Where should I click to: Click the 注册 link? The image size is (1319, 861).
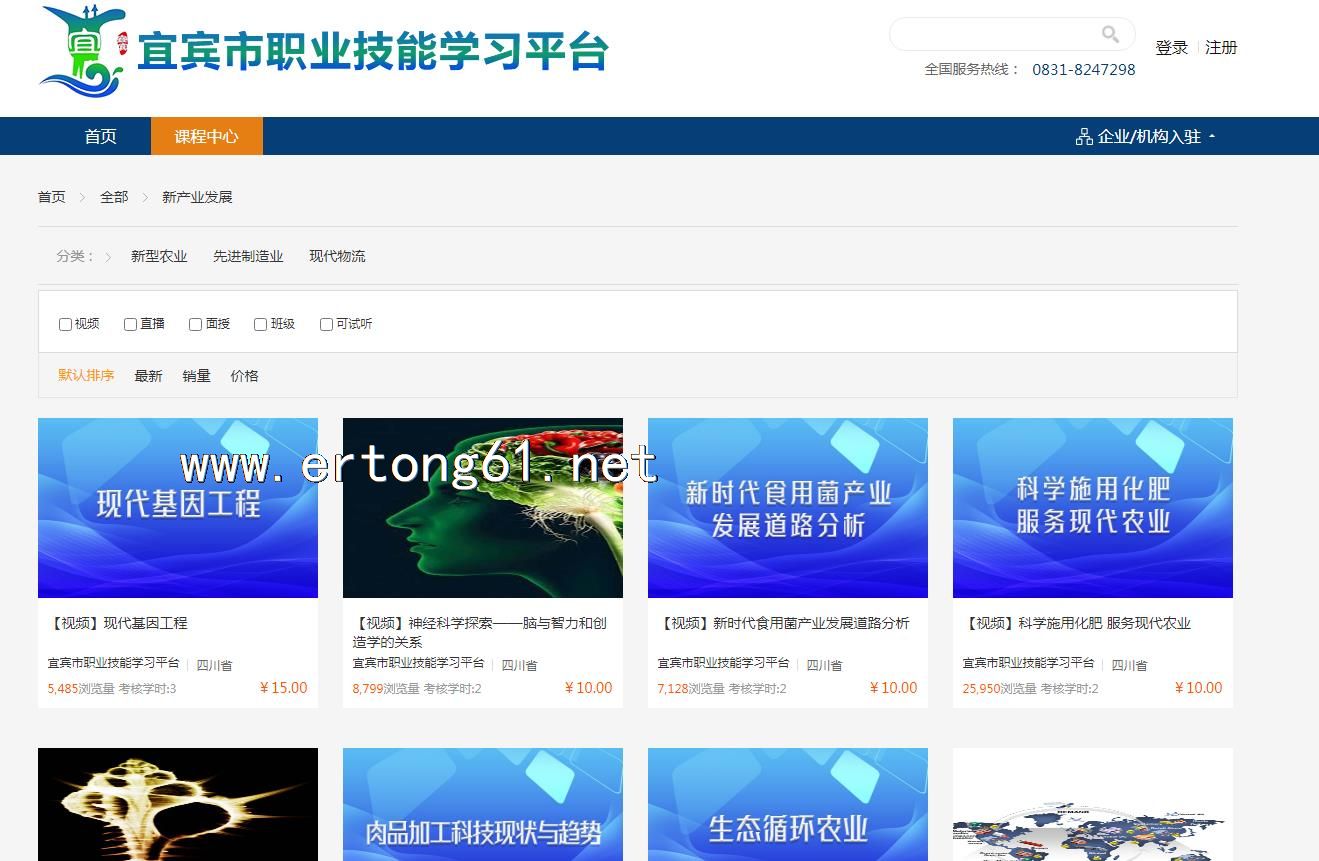1221,47
